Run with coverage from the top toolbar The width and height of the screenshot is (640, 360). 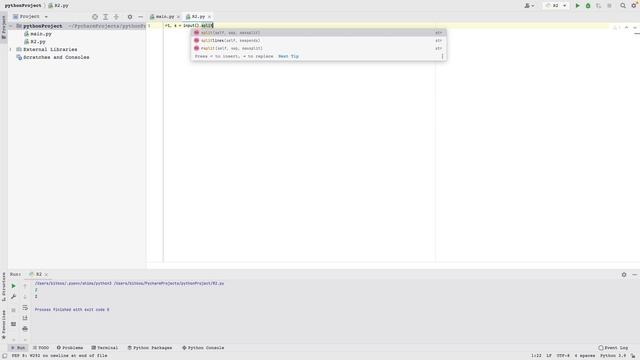pyautogui.click(x=598, y=6)
